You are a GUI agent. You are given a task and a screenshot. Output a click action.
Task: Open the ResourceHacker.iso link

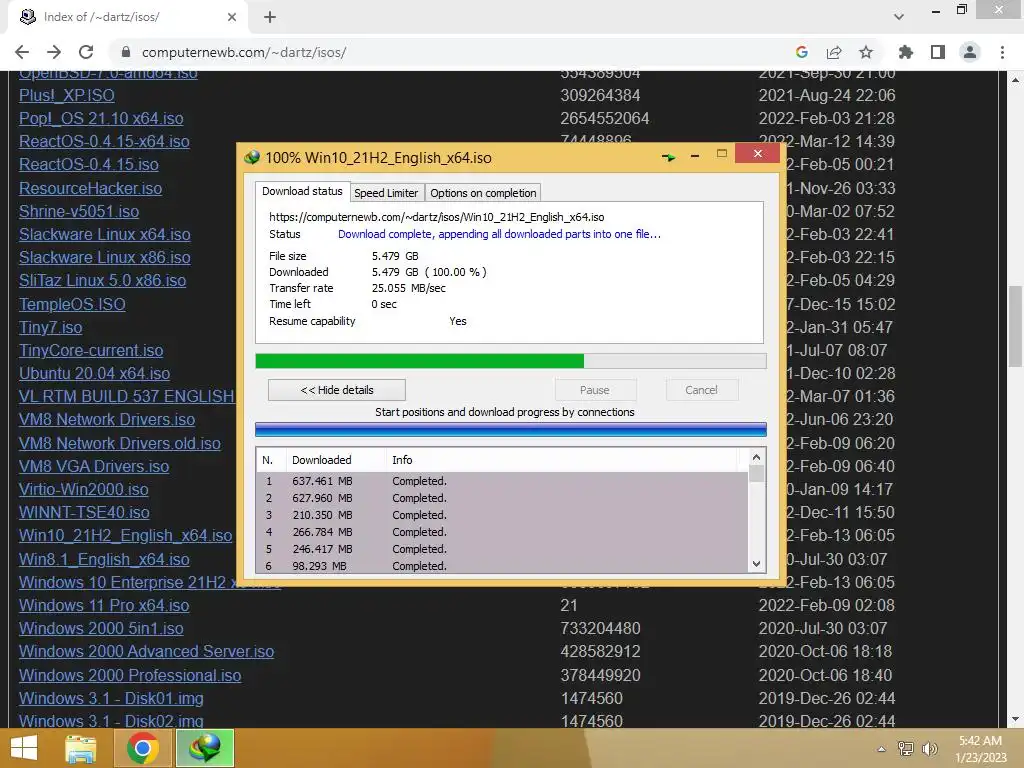(91, 188)
